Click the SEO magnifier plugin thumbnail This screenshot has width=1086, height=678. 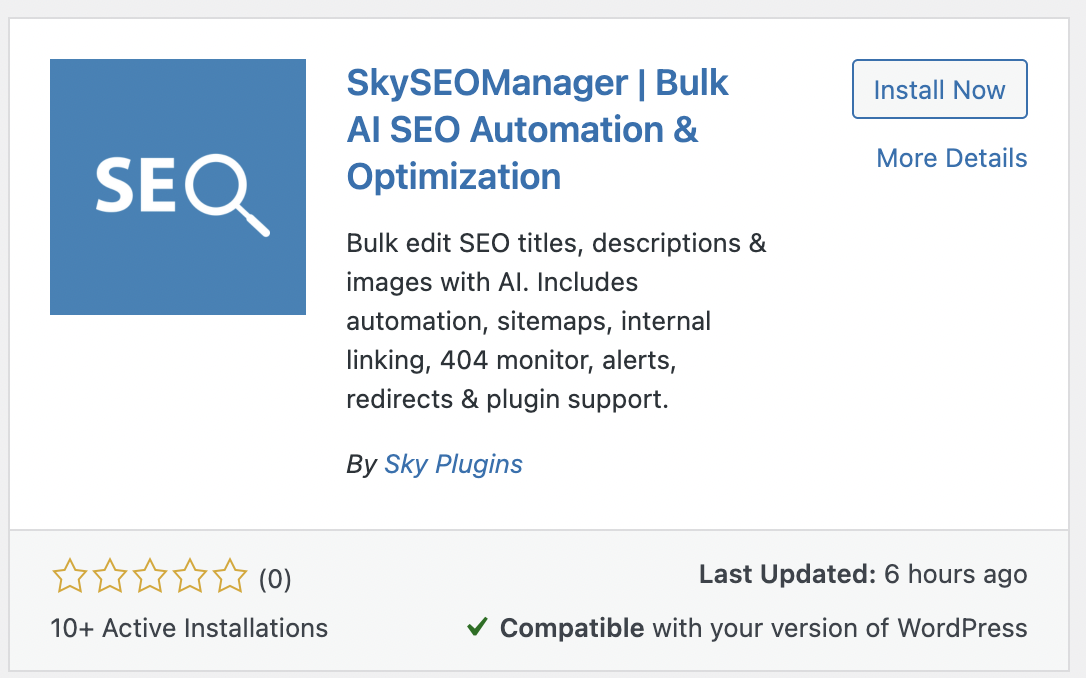tap(178, 187)
